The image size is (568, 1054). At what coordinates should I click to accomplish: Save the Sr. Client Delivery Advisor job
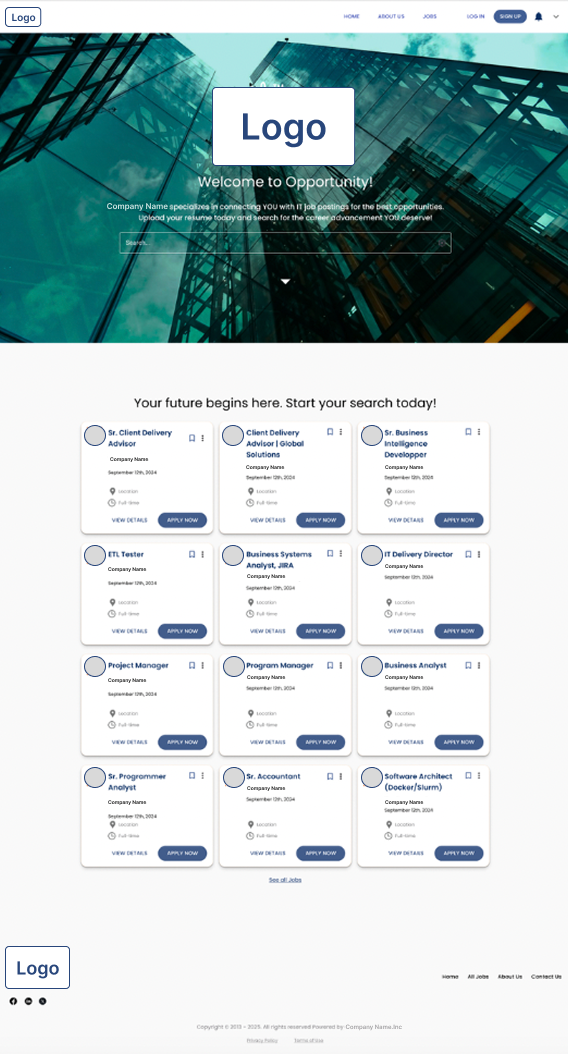192,438
